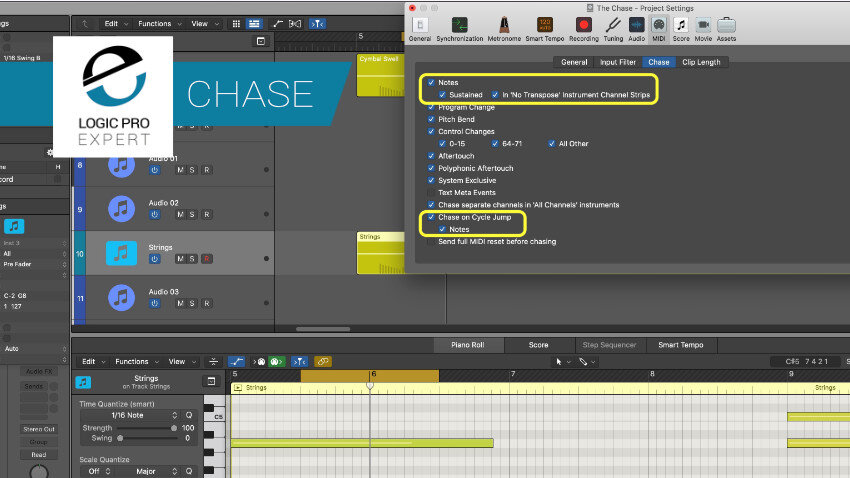Toggle Pitch Bend checkbox
The height and width of the screenshot is (478, 850).
tap(431, 119)
